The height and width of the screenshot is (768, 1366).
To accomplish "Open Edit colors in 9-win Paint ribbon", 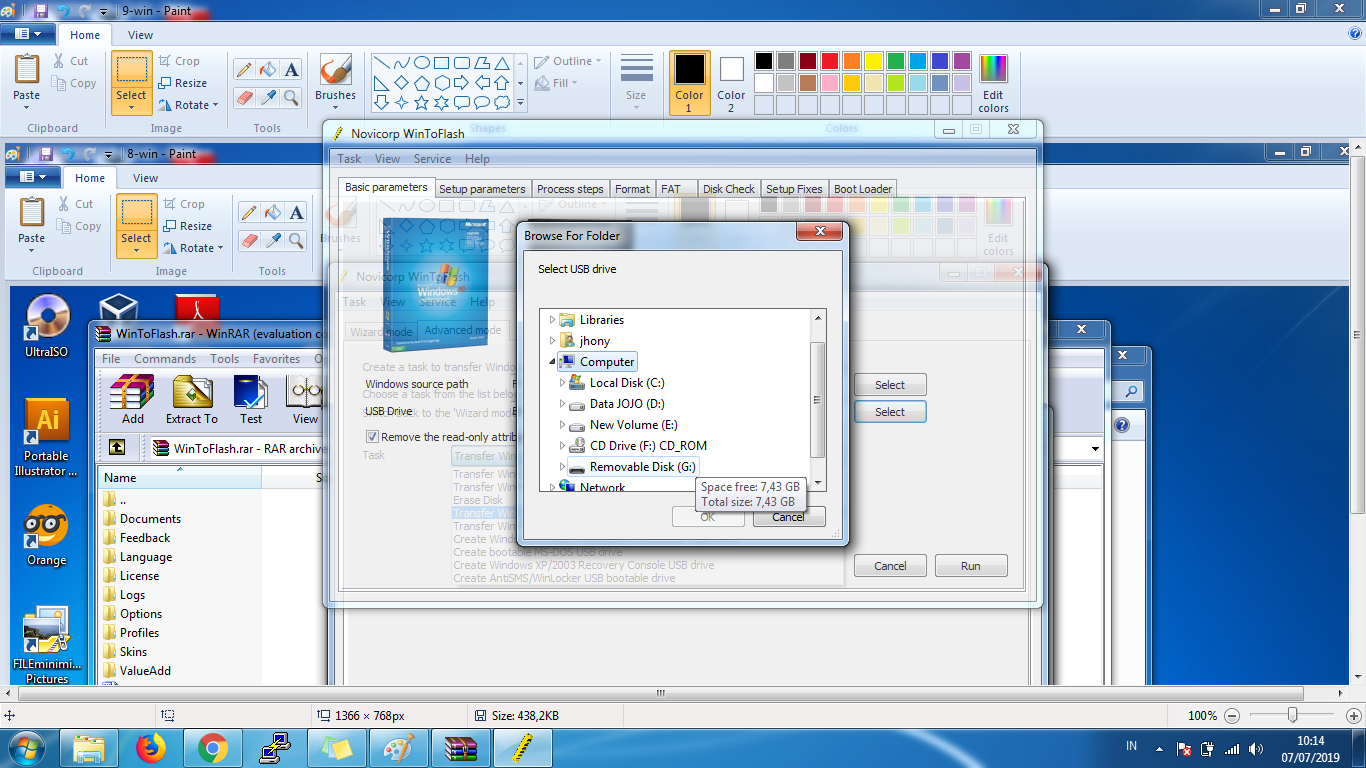I will [993, 83].
